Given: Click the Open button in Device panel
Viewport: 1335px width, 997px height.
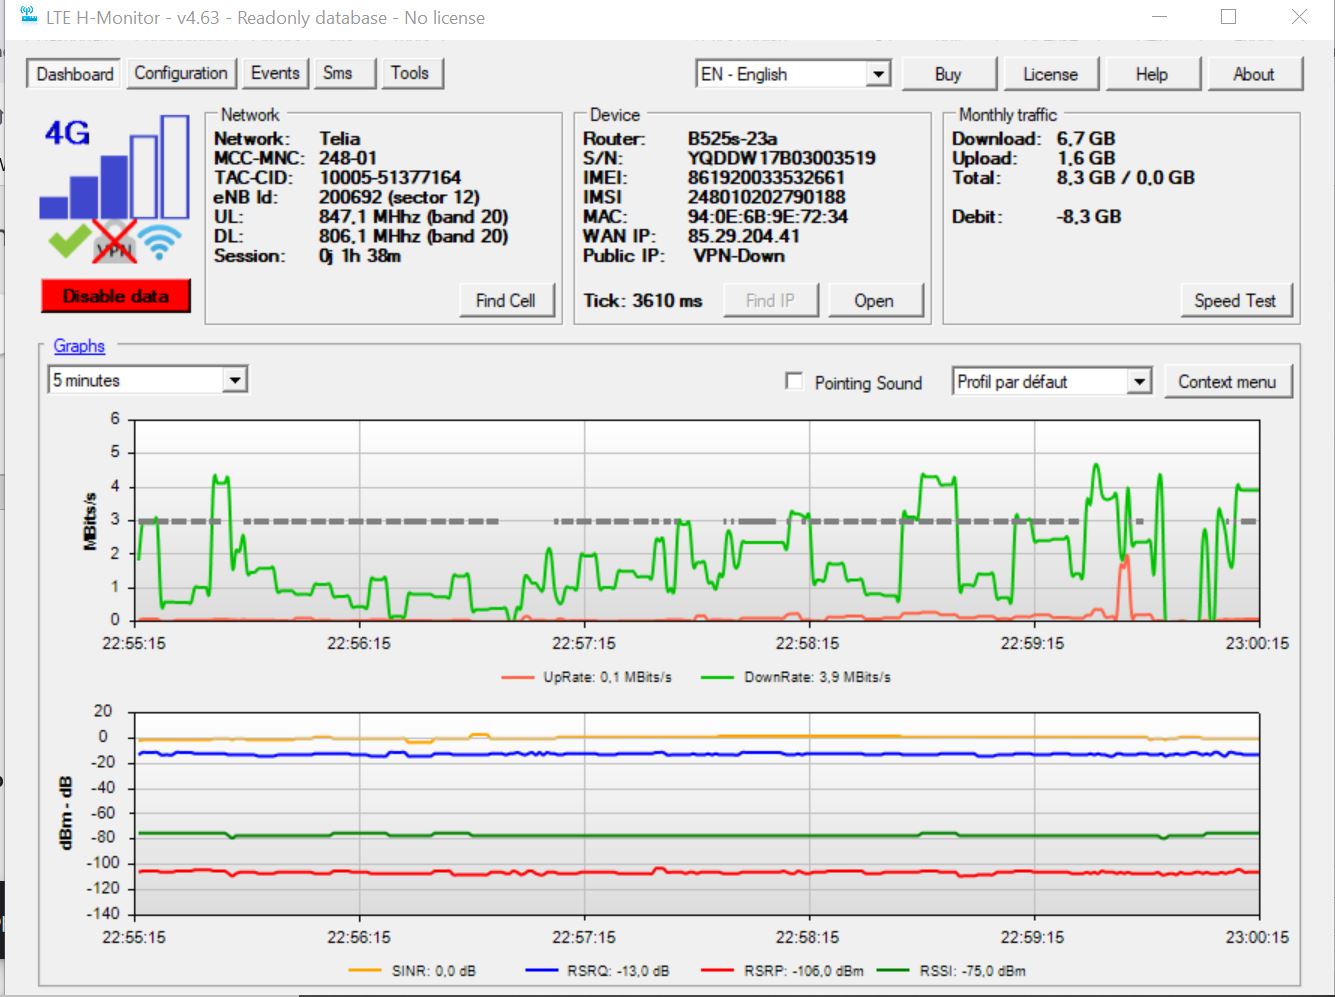Looking at the screenshot, I should coord(874,300).
